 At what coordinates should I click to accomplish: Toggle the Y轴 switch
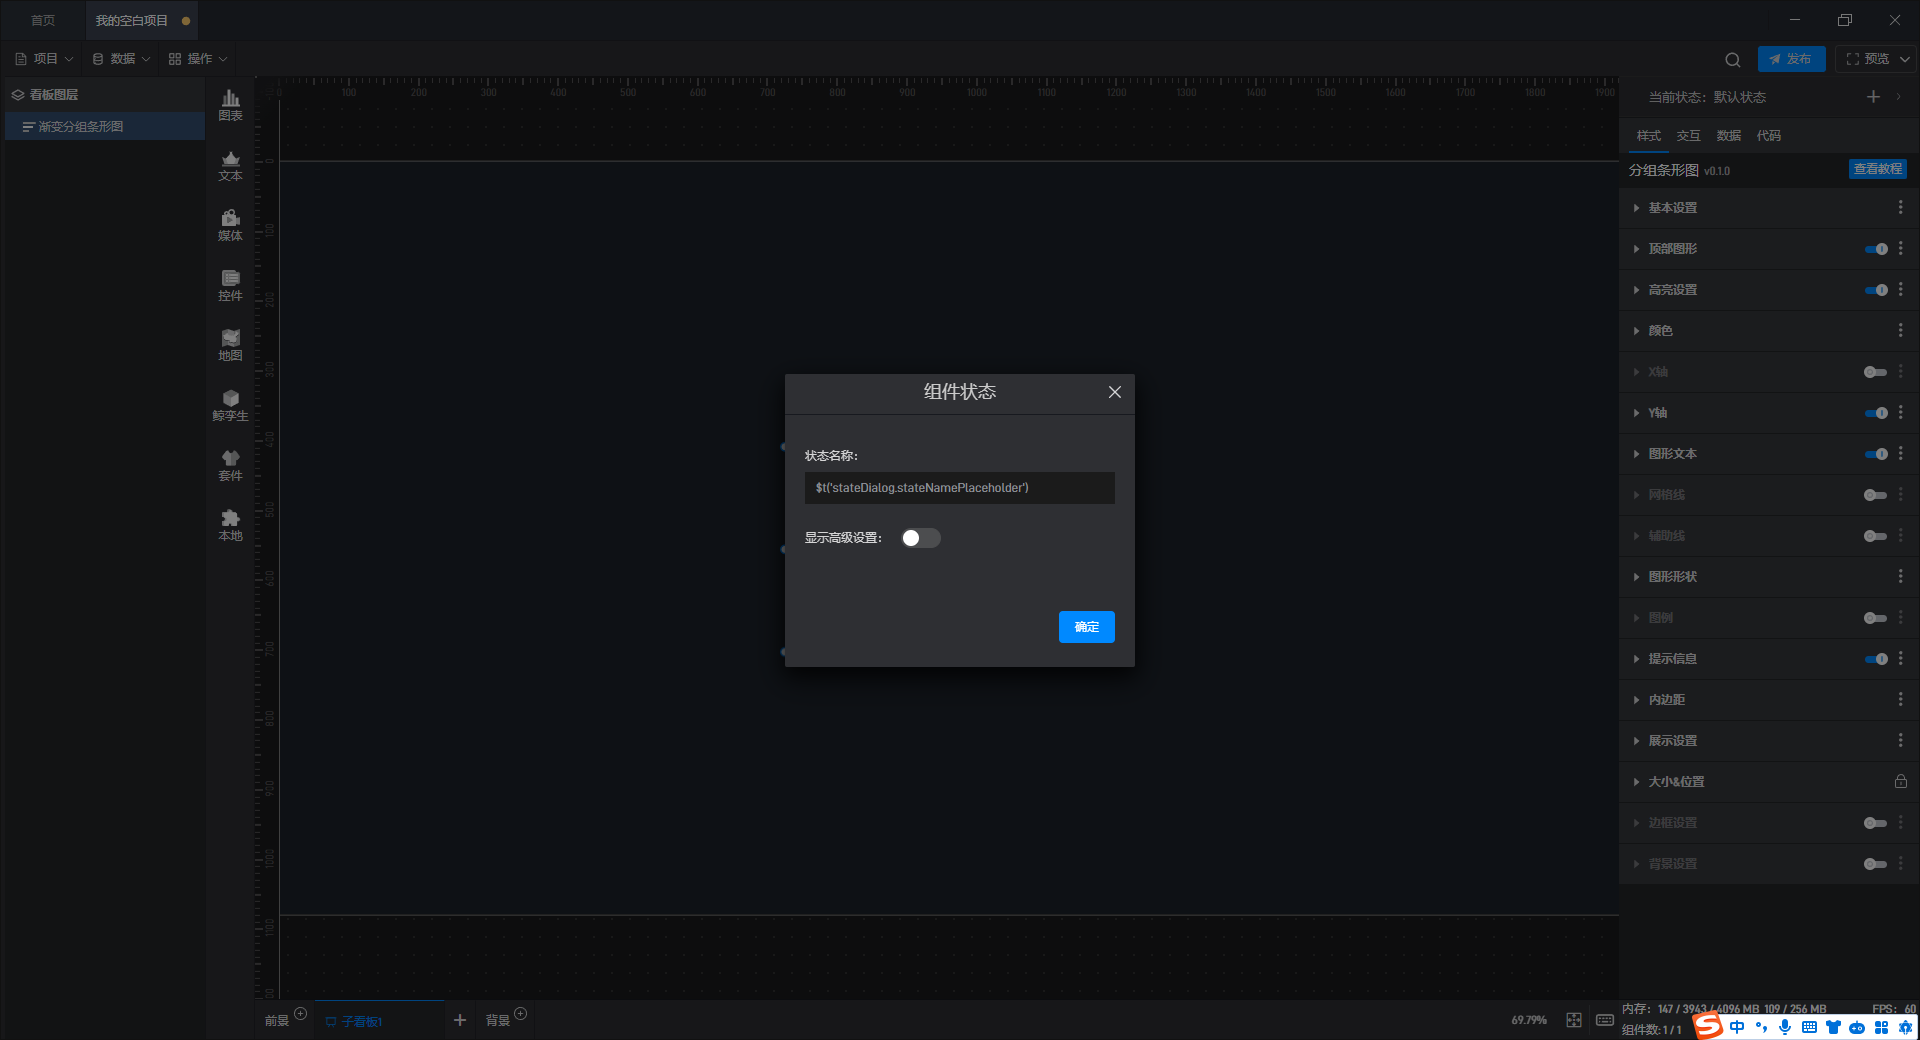point(1876,413)
